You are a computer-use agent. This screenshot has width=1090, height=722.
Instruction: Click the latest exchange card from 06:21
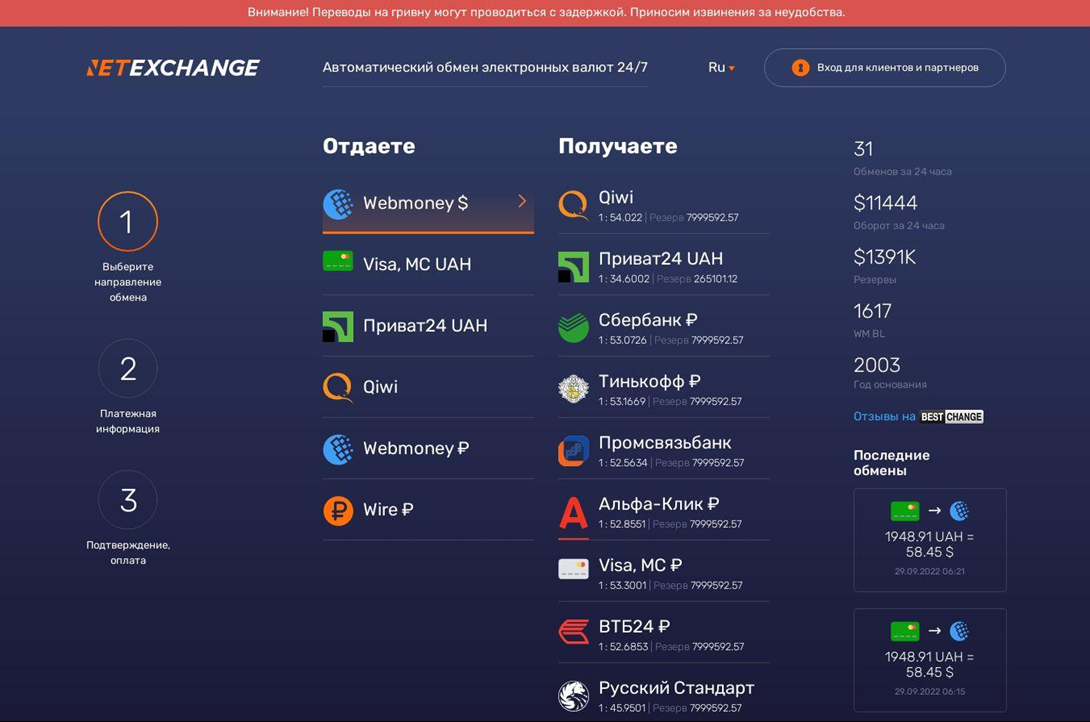929,540
